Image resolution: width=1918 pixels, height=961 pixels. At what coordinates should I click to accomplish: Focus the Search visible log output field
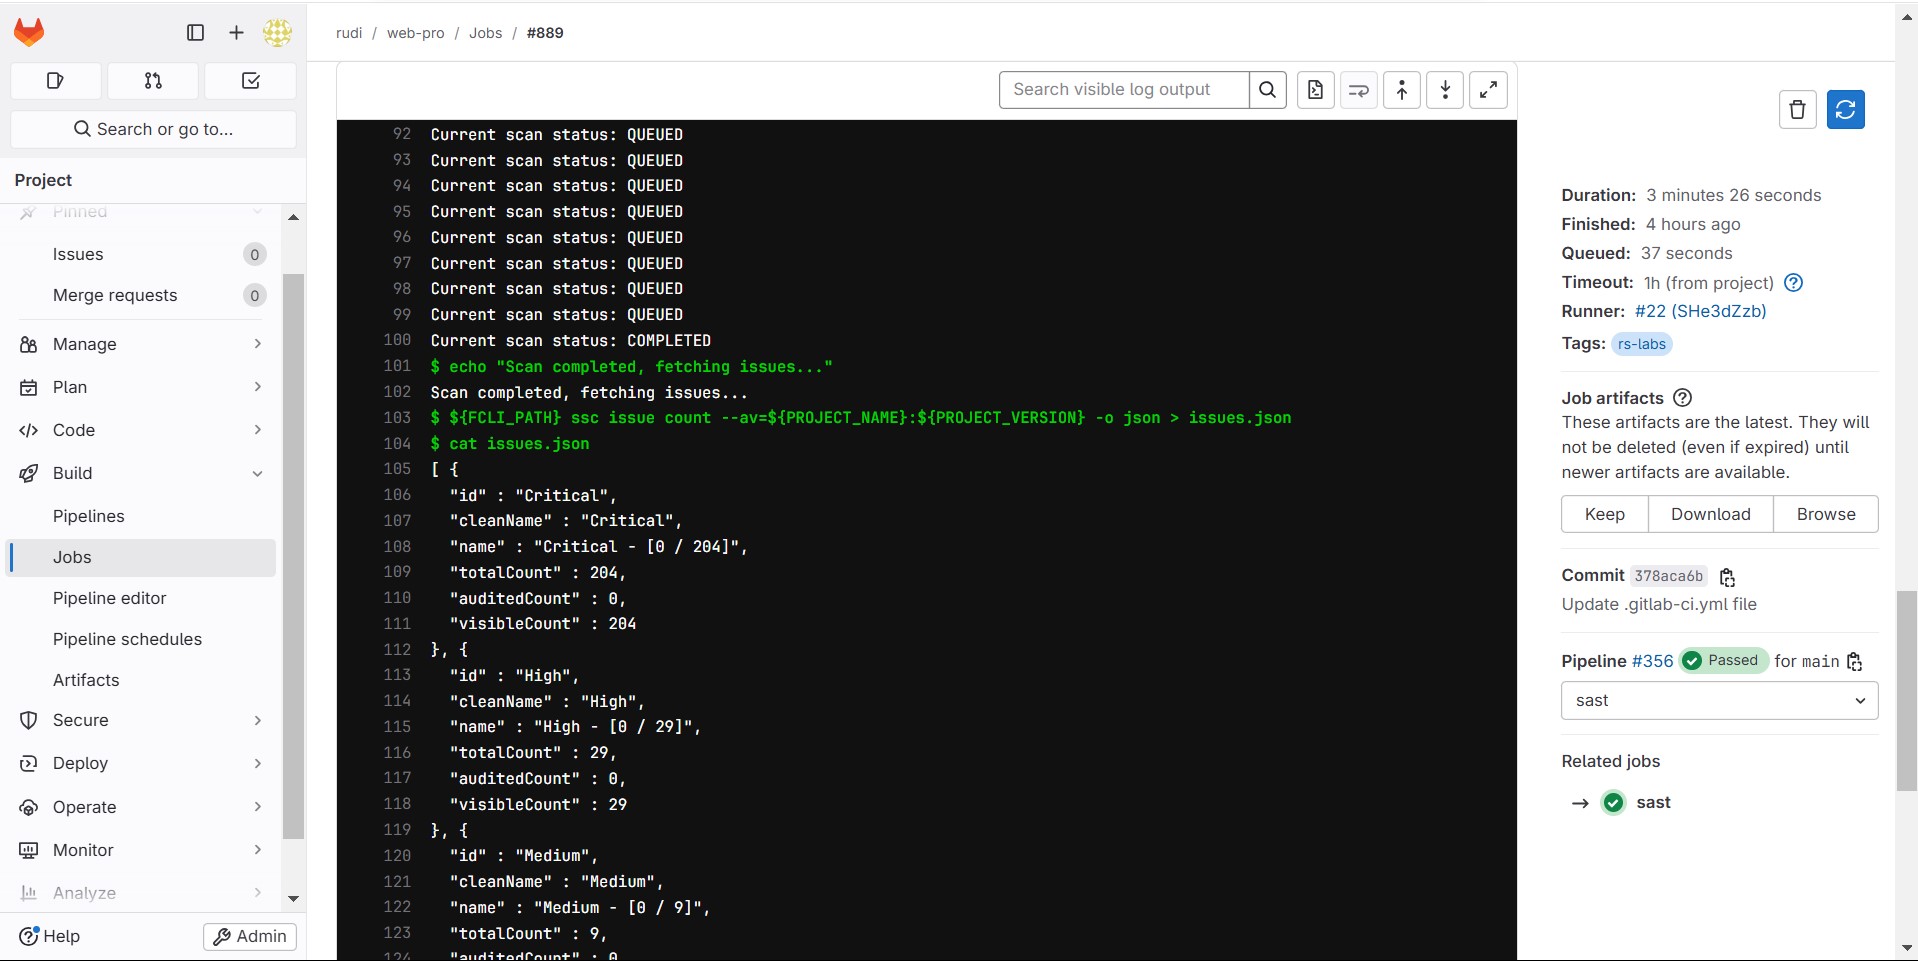pyautogui.click(x=1123, y=90)
